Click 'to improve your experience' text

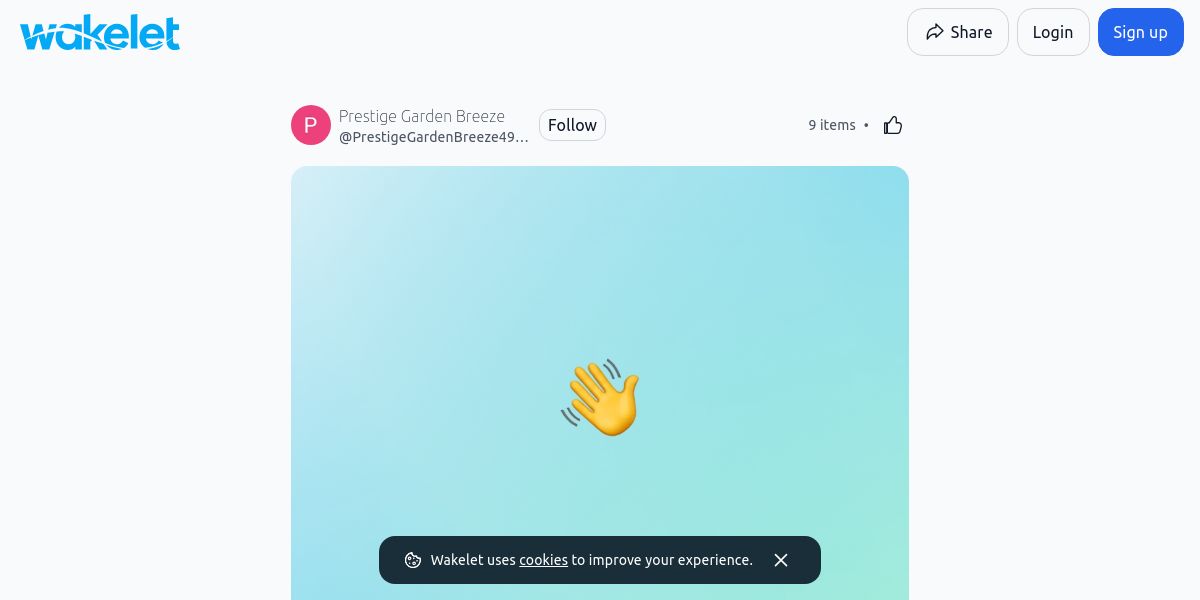click(x=662, y=560)
